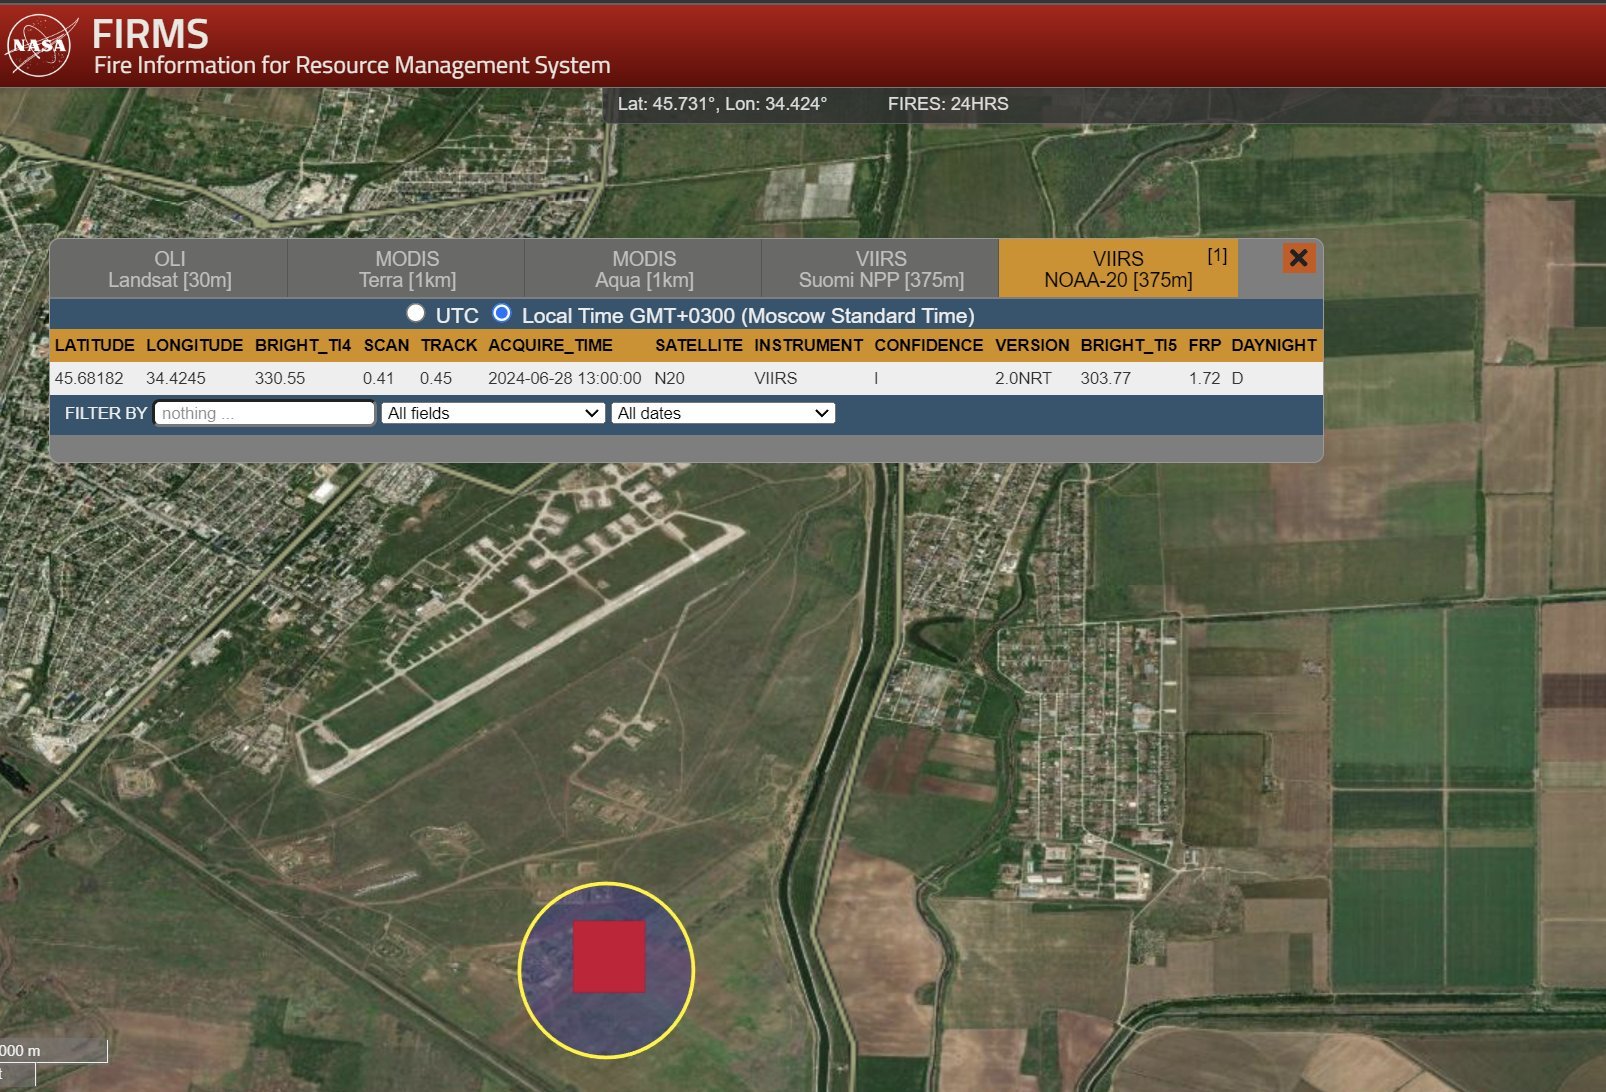Open the All fields dropdown
1606x1092 pixels.
tap(493, 413)
